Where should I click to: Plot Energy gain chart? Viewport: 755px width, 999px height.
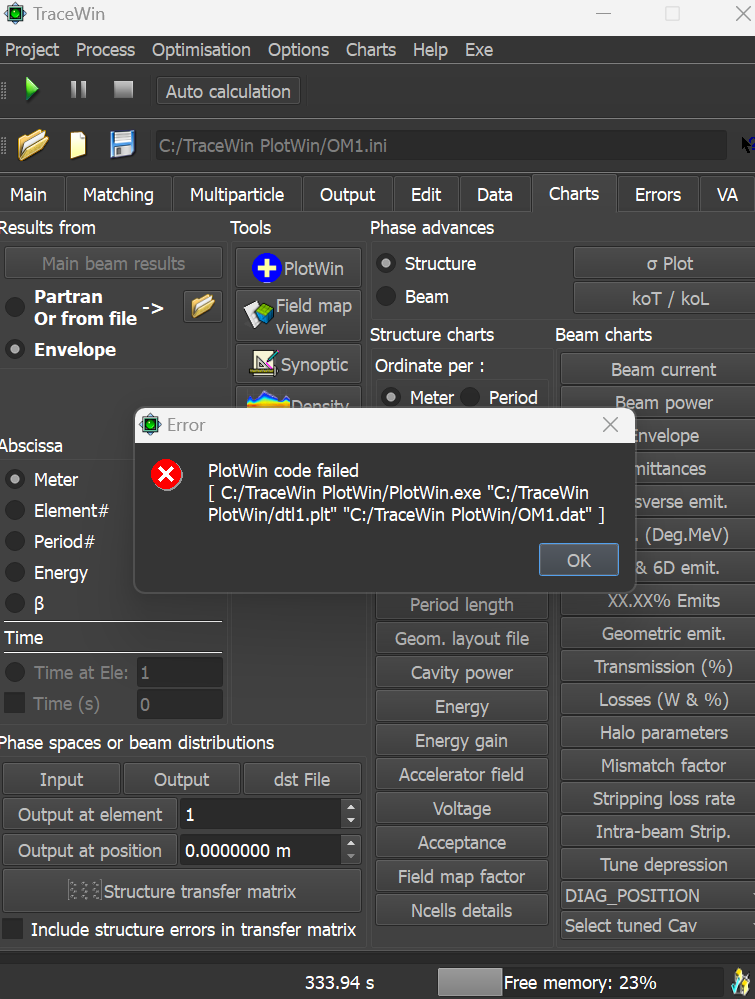(x=462, y=740)
